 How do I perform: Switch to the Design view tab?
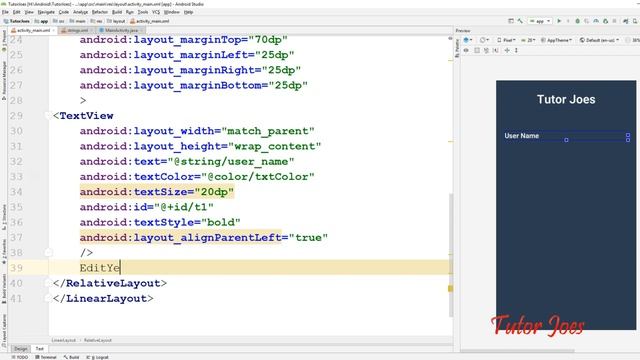click(x=20, y=349)
